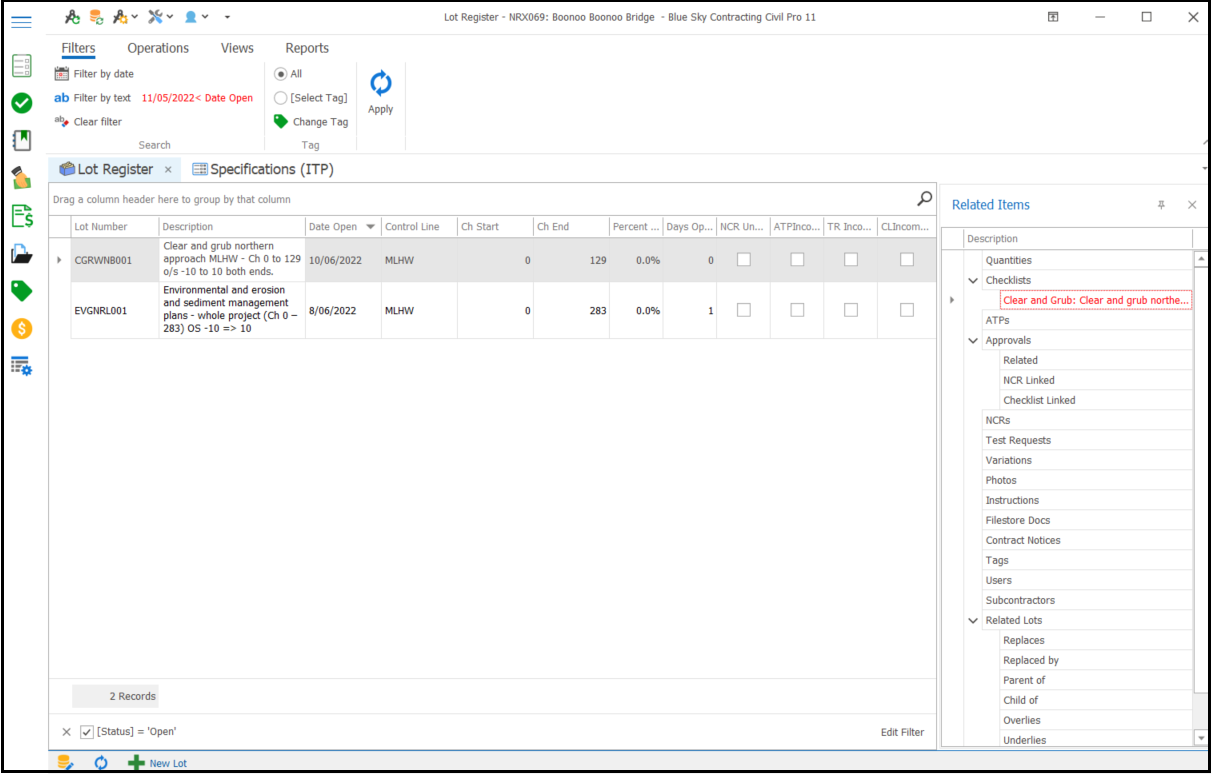Click the wrench and screwdriver tools icon
Image resolution: width=1211 pixels, height=774 pixels.
coord(155,17)
